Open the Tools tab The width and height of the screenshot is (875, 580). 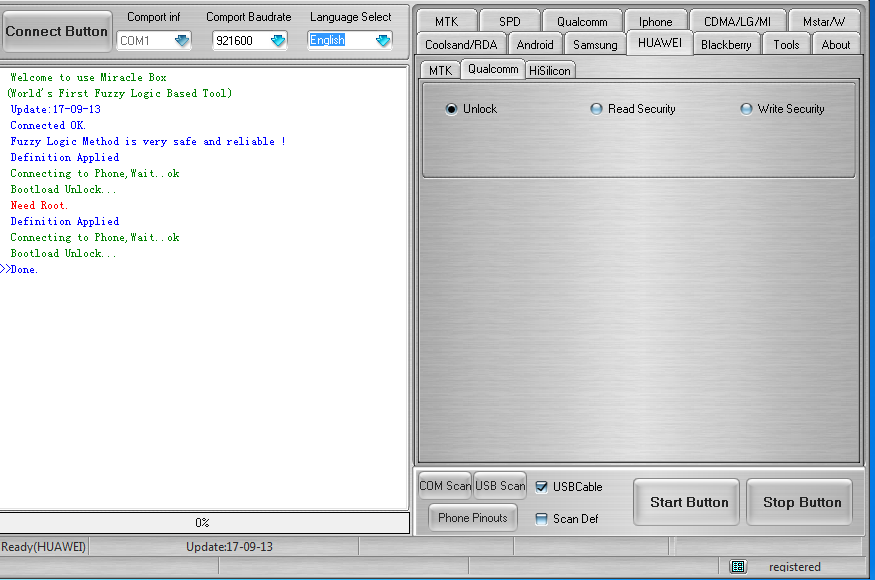tap(786, 45)
